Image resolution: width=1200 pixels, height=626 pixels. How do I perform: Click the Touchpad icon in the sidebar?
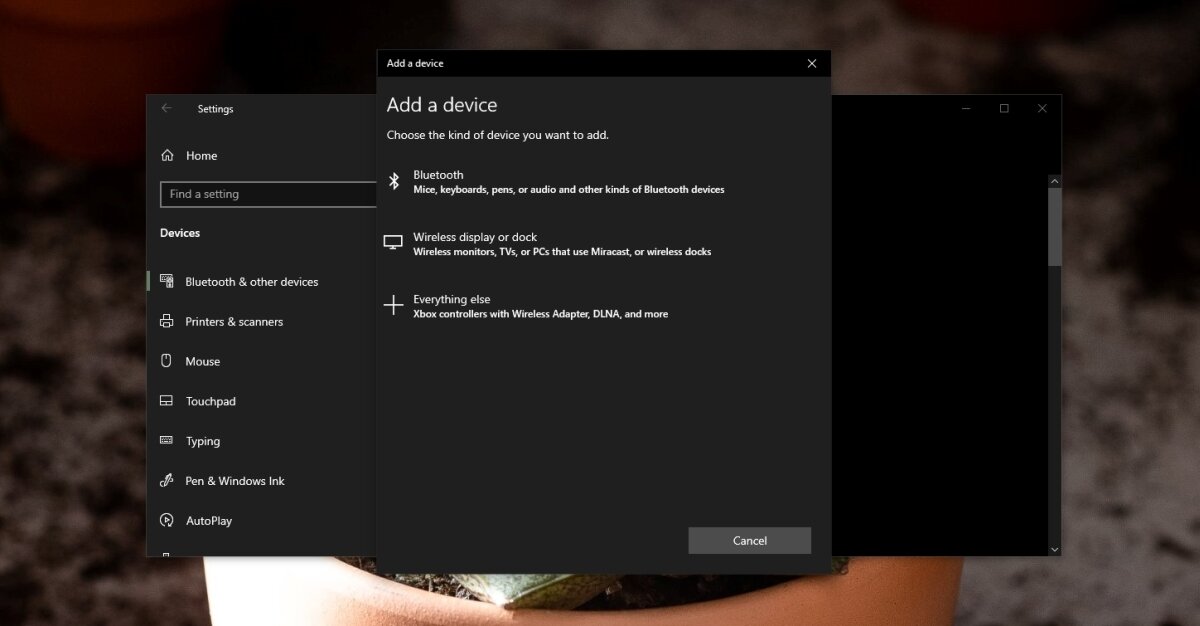pos(166,401)
